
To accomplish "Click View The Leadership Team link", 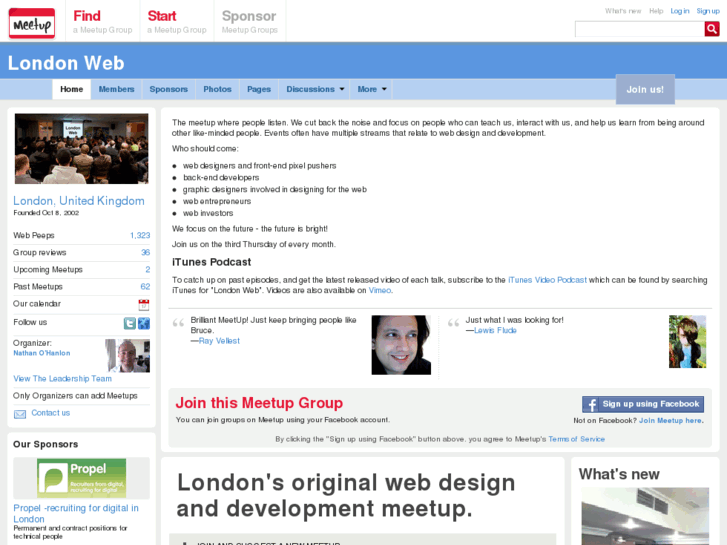I will tap(63, 378).
